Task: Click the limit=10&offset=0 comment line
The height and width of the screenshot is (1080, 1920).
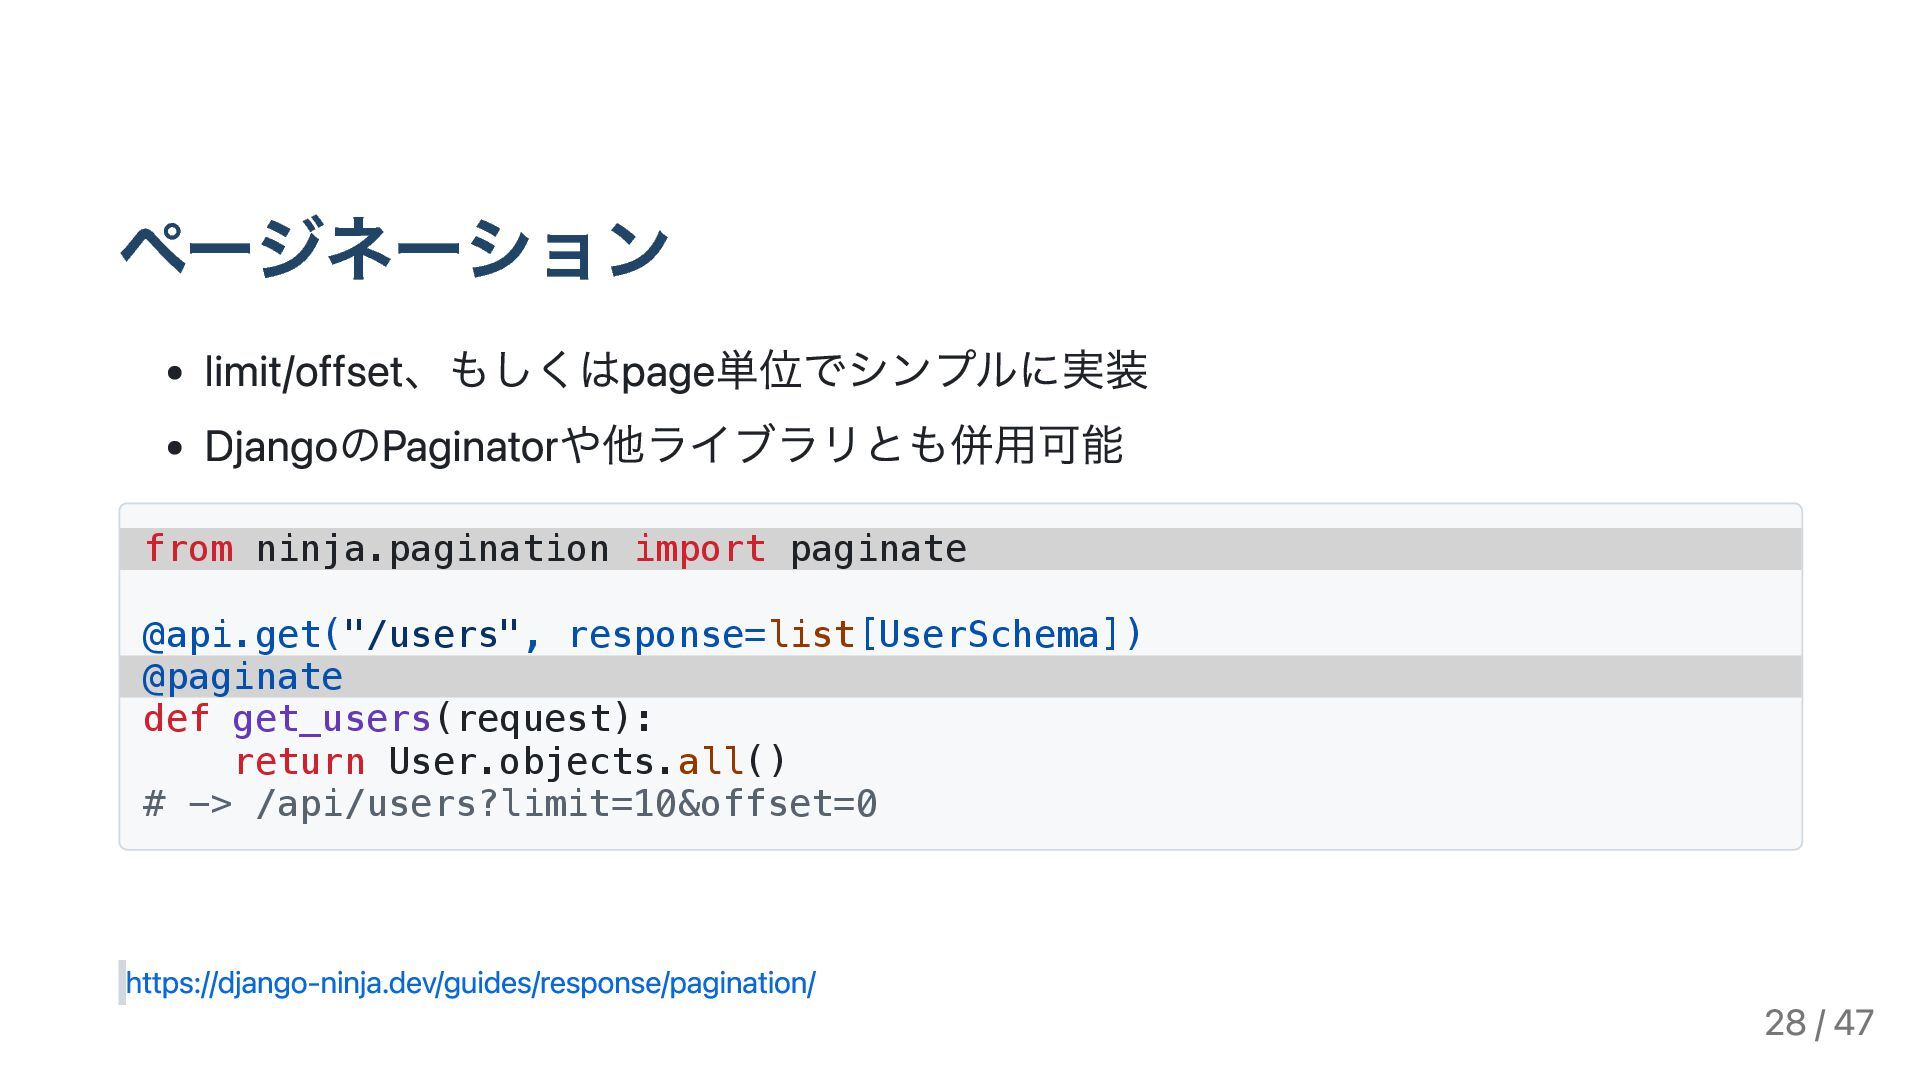Action: 510,804
